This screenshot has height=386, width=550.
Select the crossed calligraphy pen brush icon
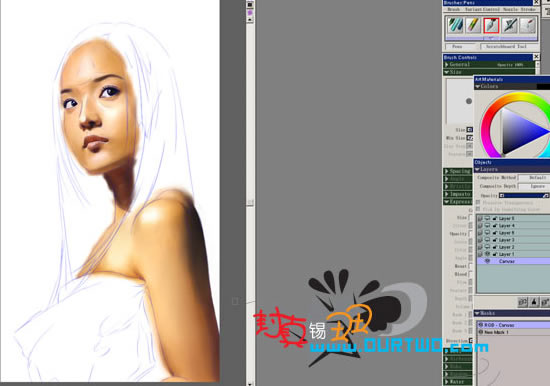509,25
